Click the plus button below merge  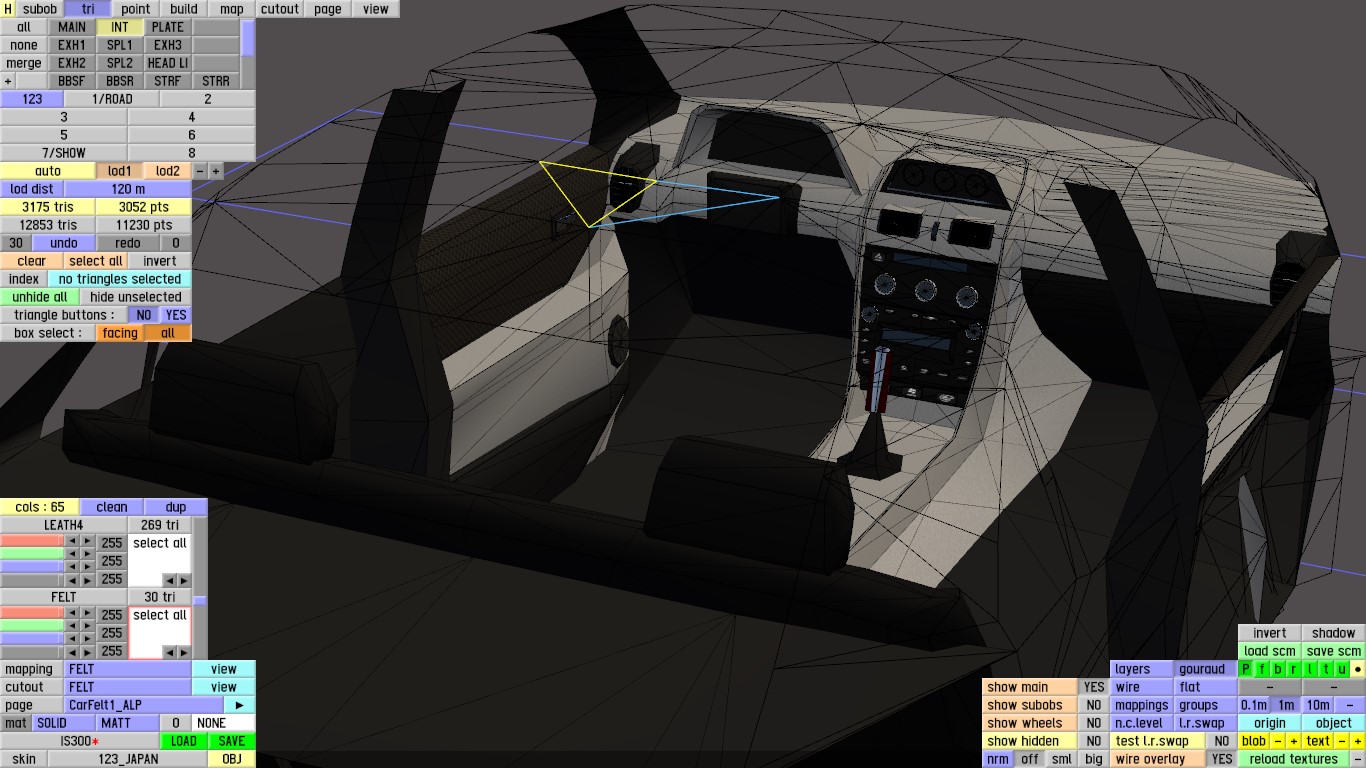pyautogui.click(x=8, y=81)
